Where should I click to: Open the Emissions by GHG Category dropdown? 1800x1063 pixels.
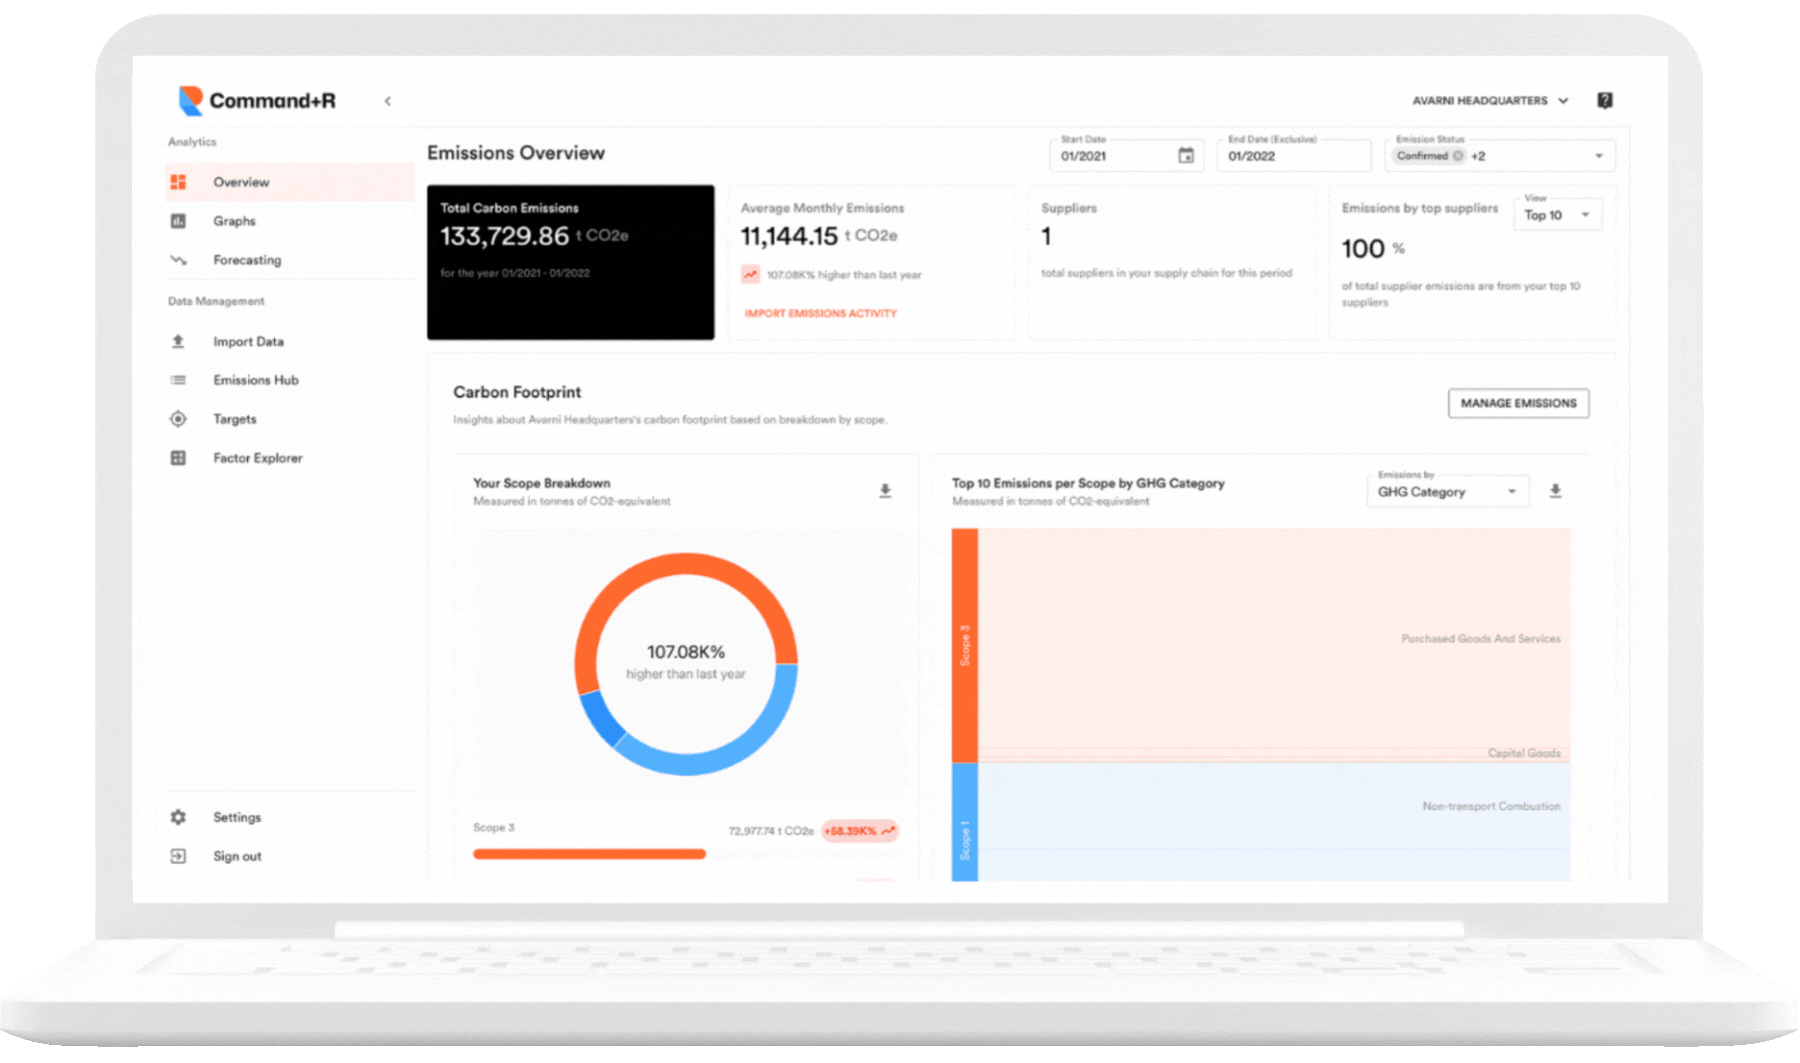point(1447,490)
